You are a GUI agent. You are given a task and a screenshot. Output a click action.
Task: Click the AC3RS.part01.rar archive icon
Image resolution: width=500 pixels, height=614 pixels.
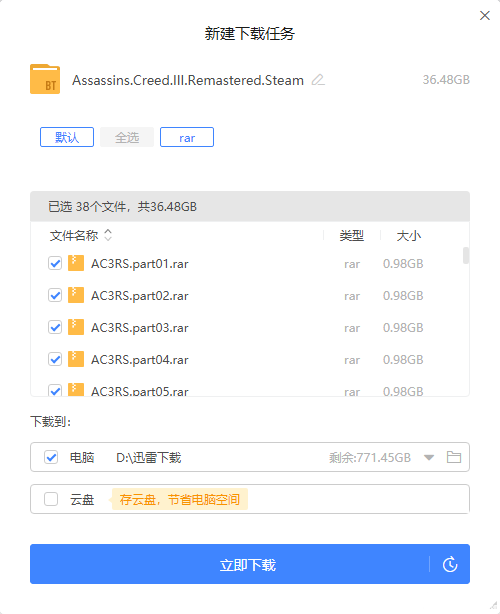pos(76,263)
